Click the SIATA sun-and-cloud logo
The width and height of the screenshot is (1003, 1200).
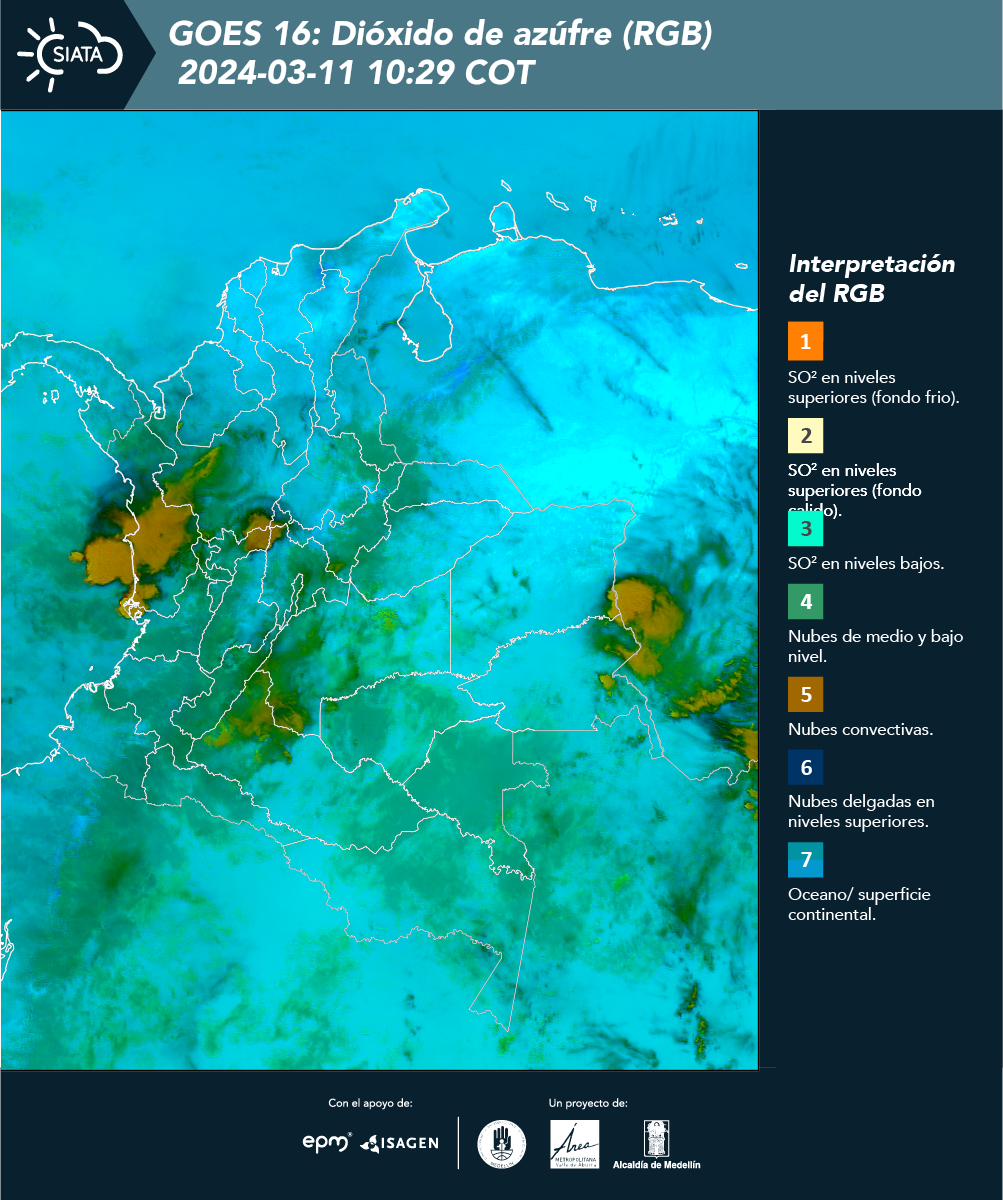tap(70, 54)
